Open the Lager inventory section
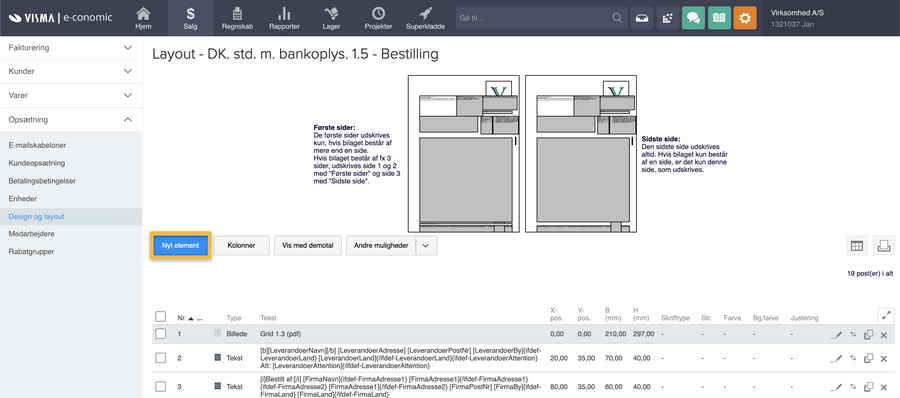 coord(331,18)
